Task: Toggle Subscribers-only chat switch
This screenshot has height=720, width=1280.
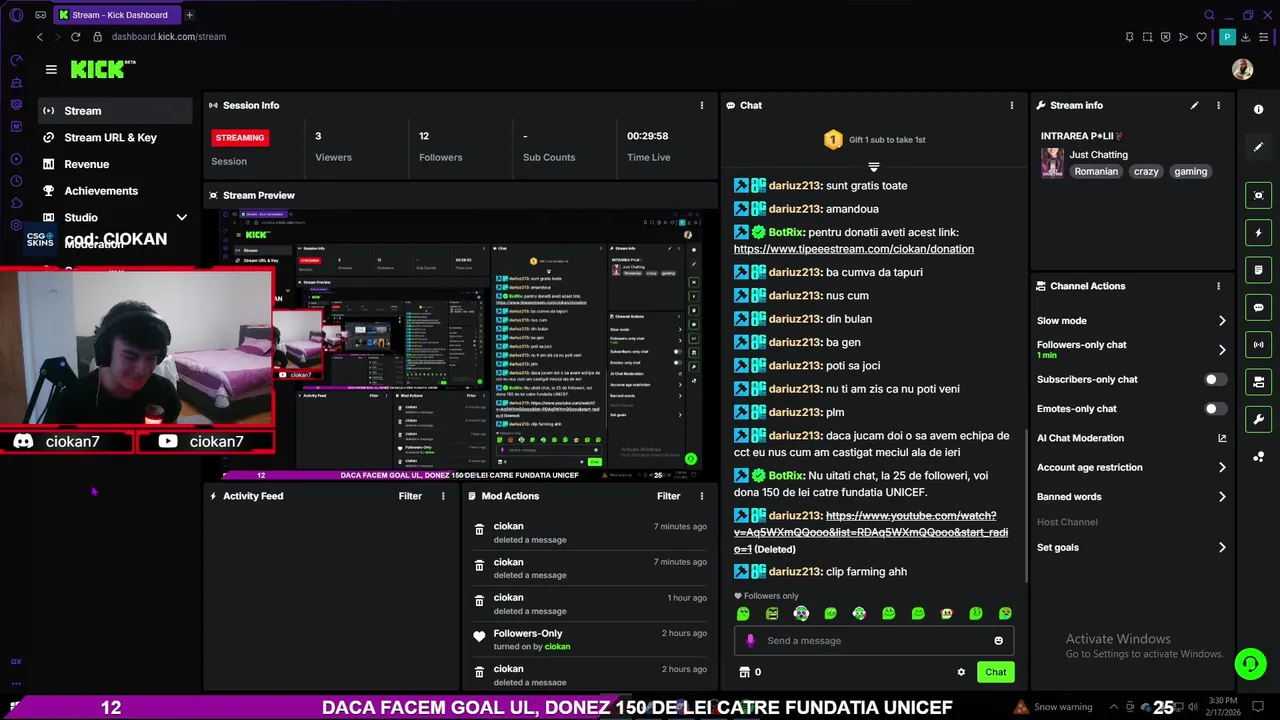Action: click(1215, 380)
